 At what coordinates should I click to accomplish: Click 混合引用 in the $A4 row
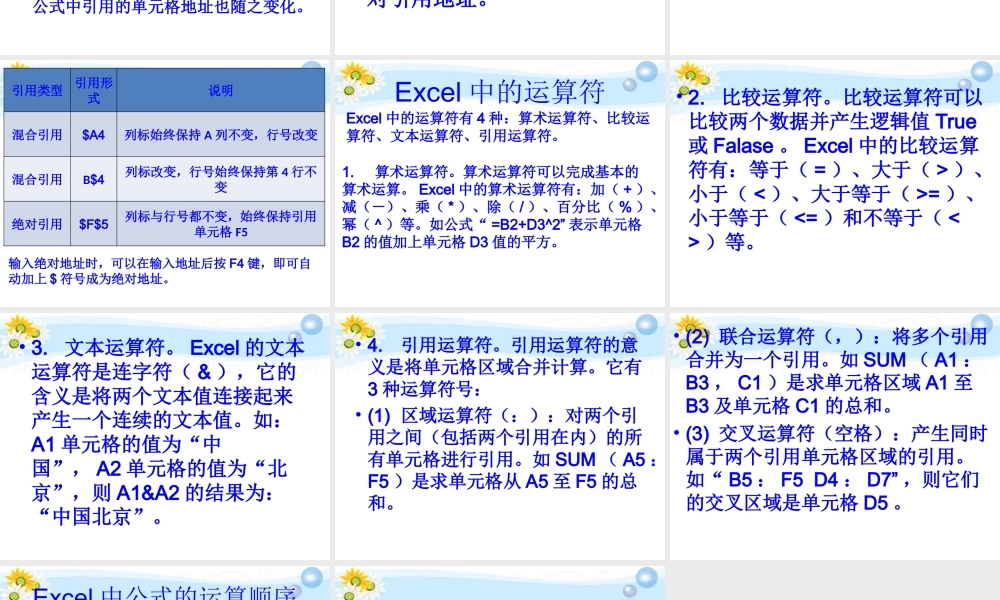(x=37, y=135)
